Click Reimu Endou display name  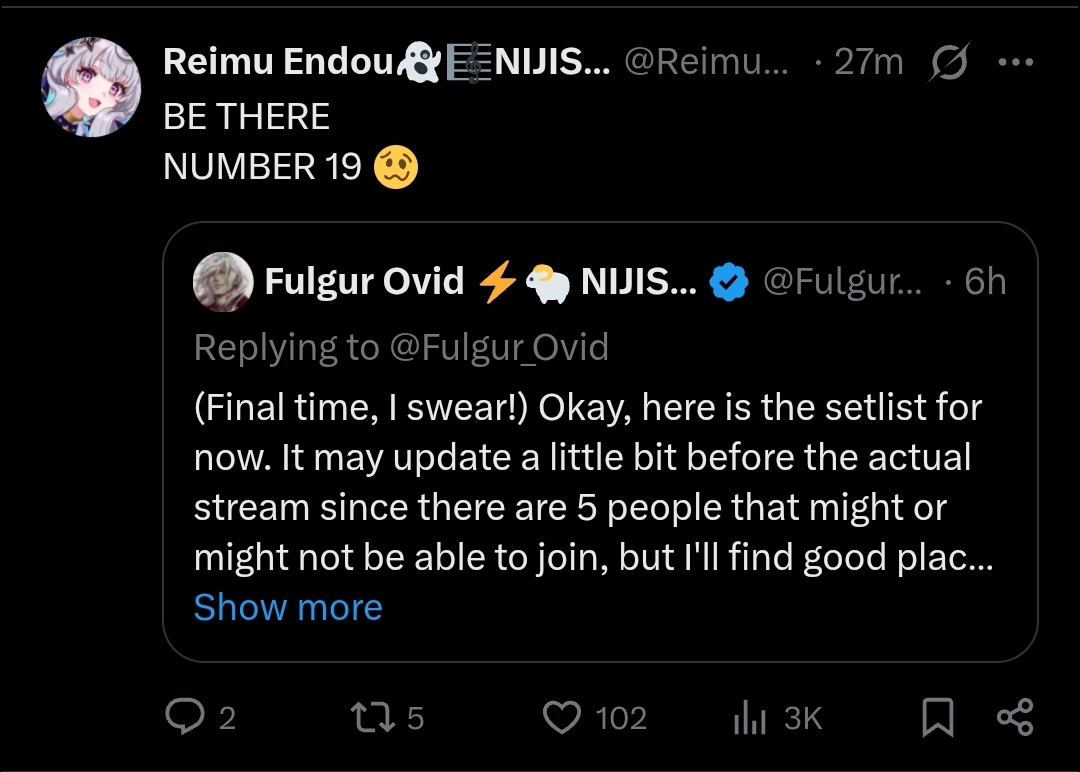pos(278,62)
